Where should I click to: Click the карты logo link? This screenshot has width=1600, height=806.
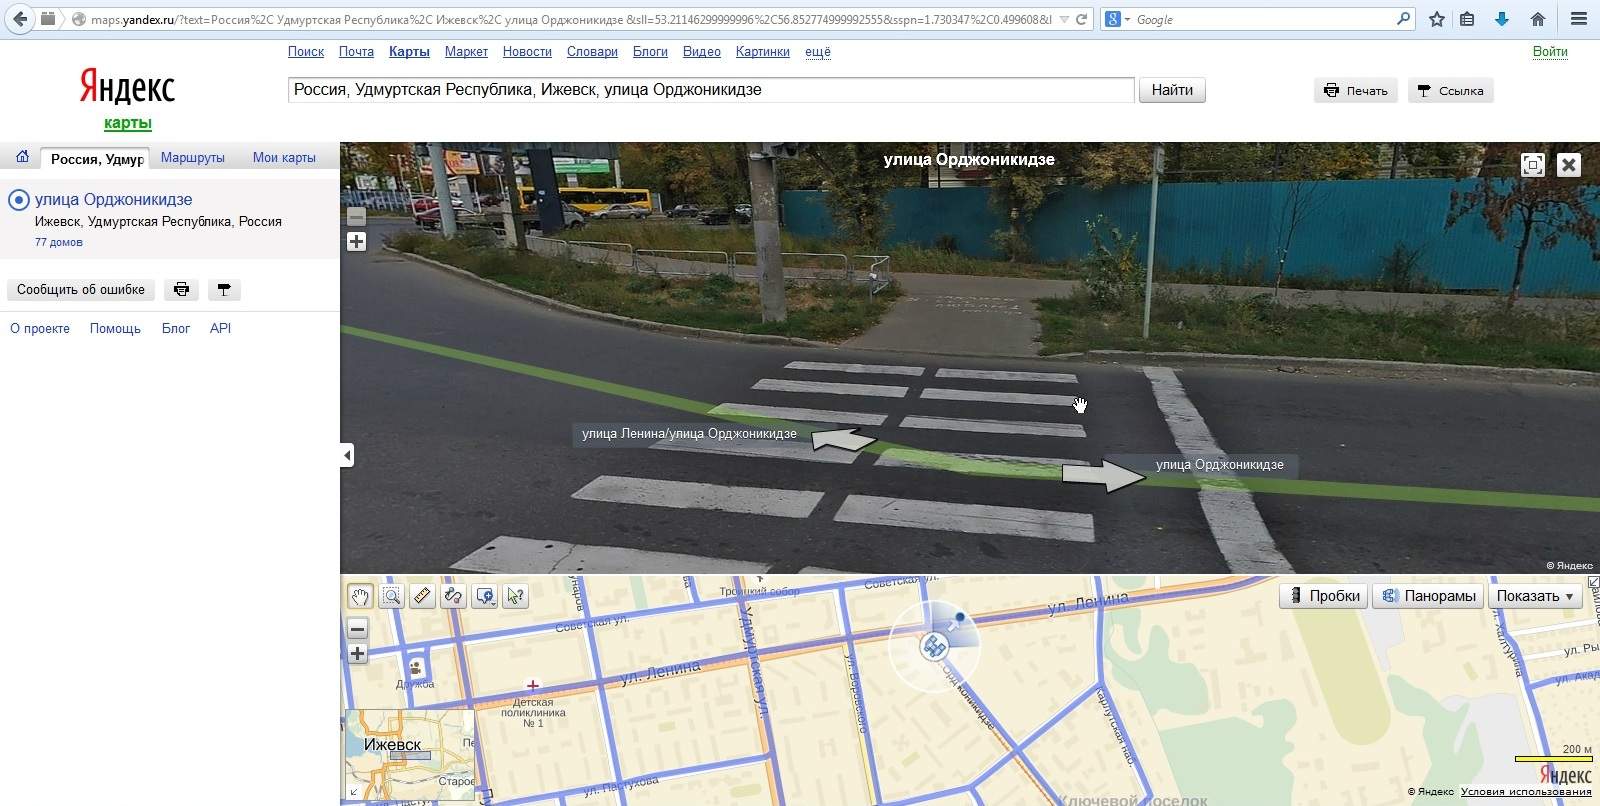tap(128, 123)
